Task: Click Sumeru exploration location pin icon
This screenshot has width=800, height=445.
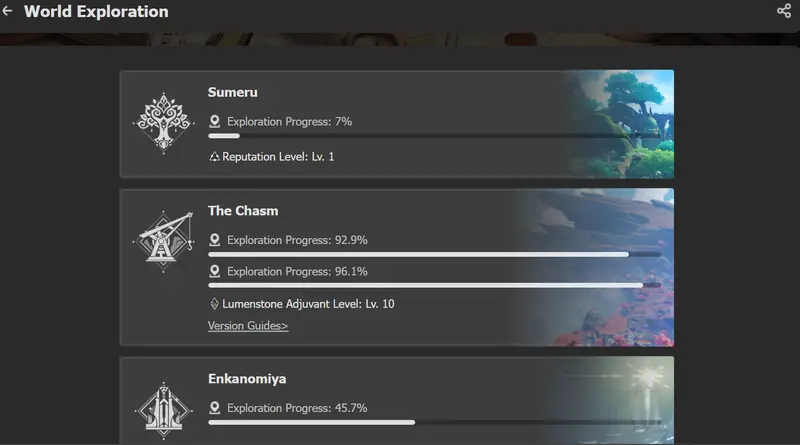Action: coord(214,121)
